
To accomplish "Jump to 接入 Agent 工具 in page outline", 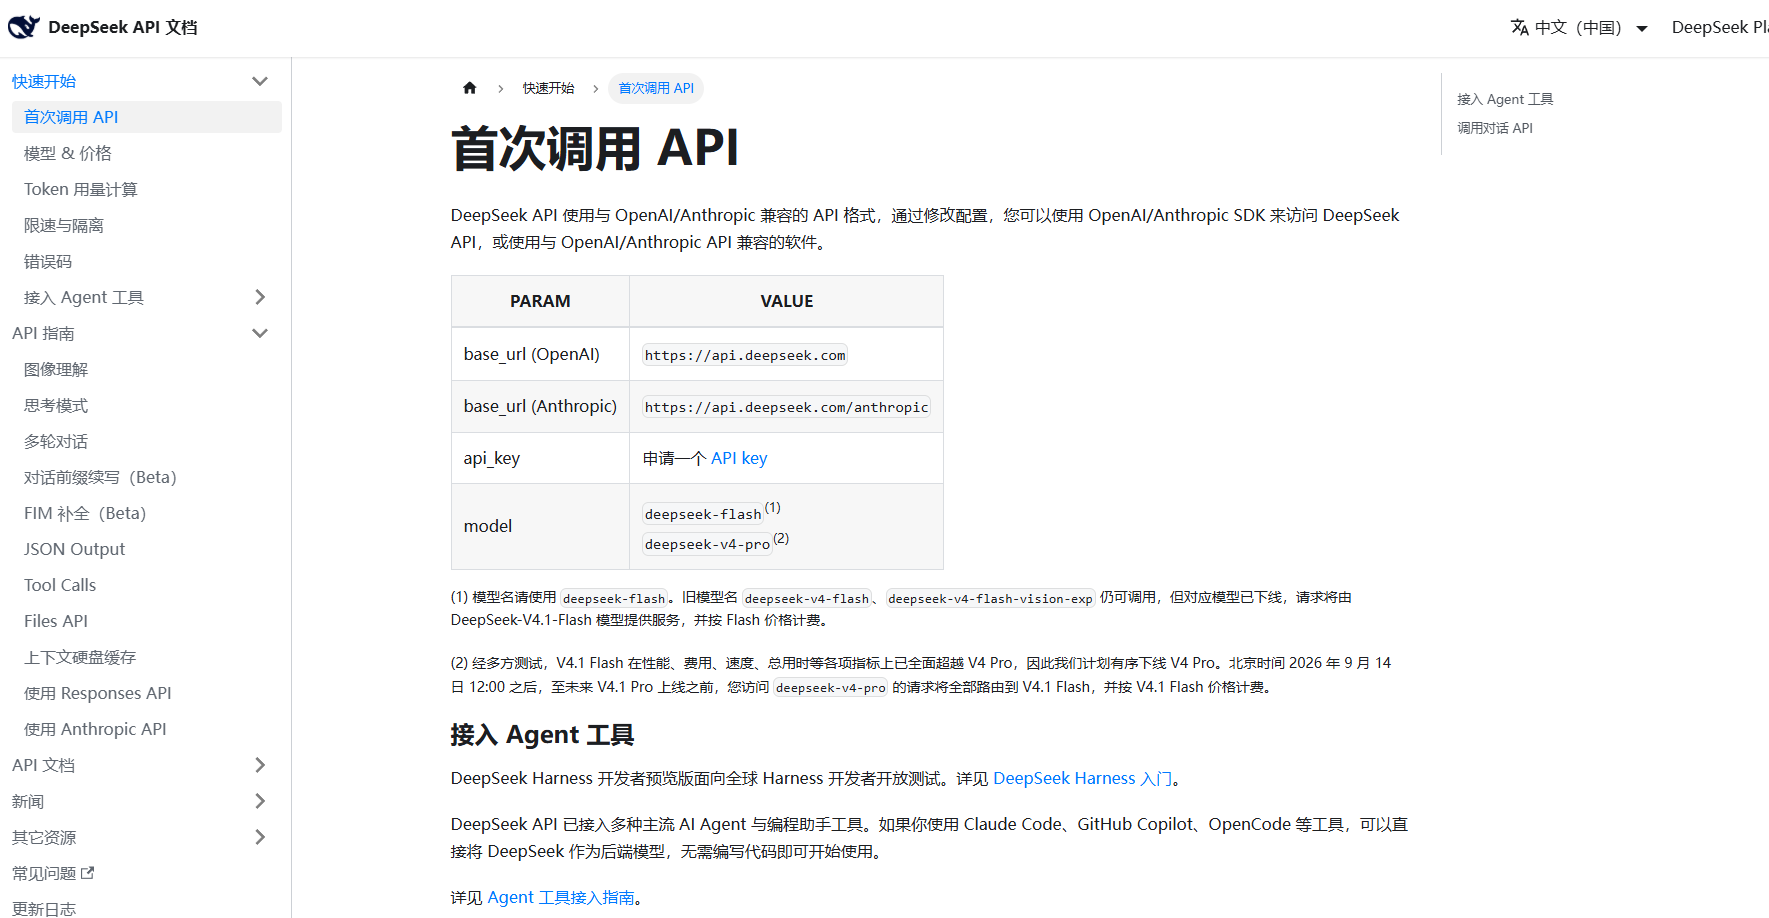I will pyautogui.click(x=1505, y=99).
